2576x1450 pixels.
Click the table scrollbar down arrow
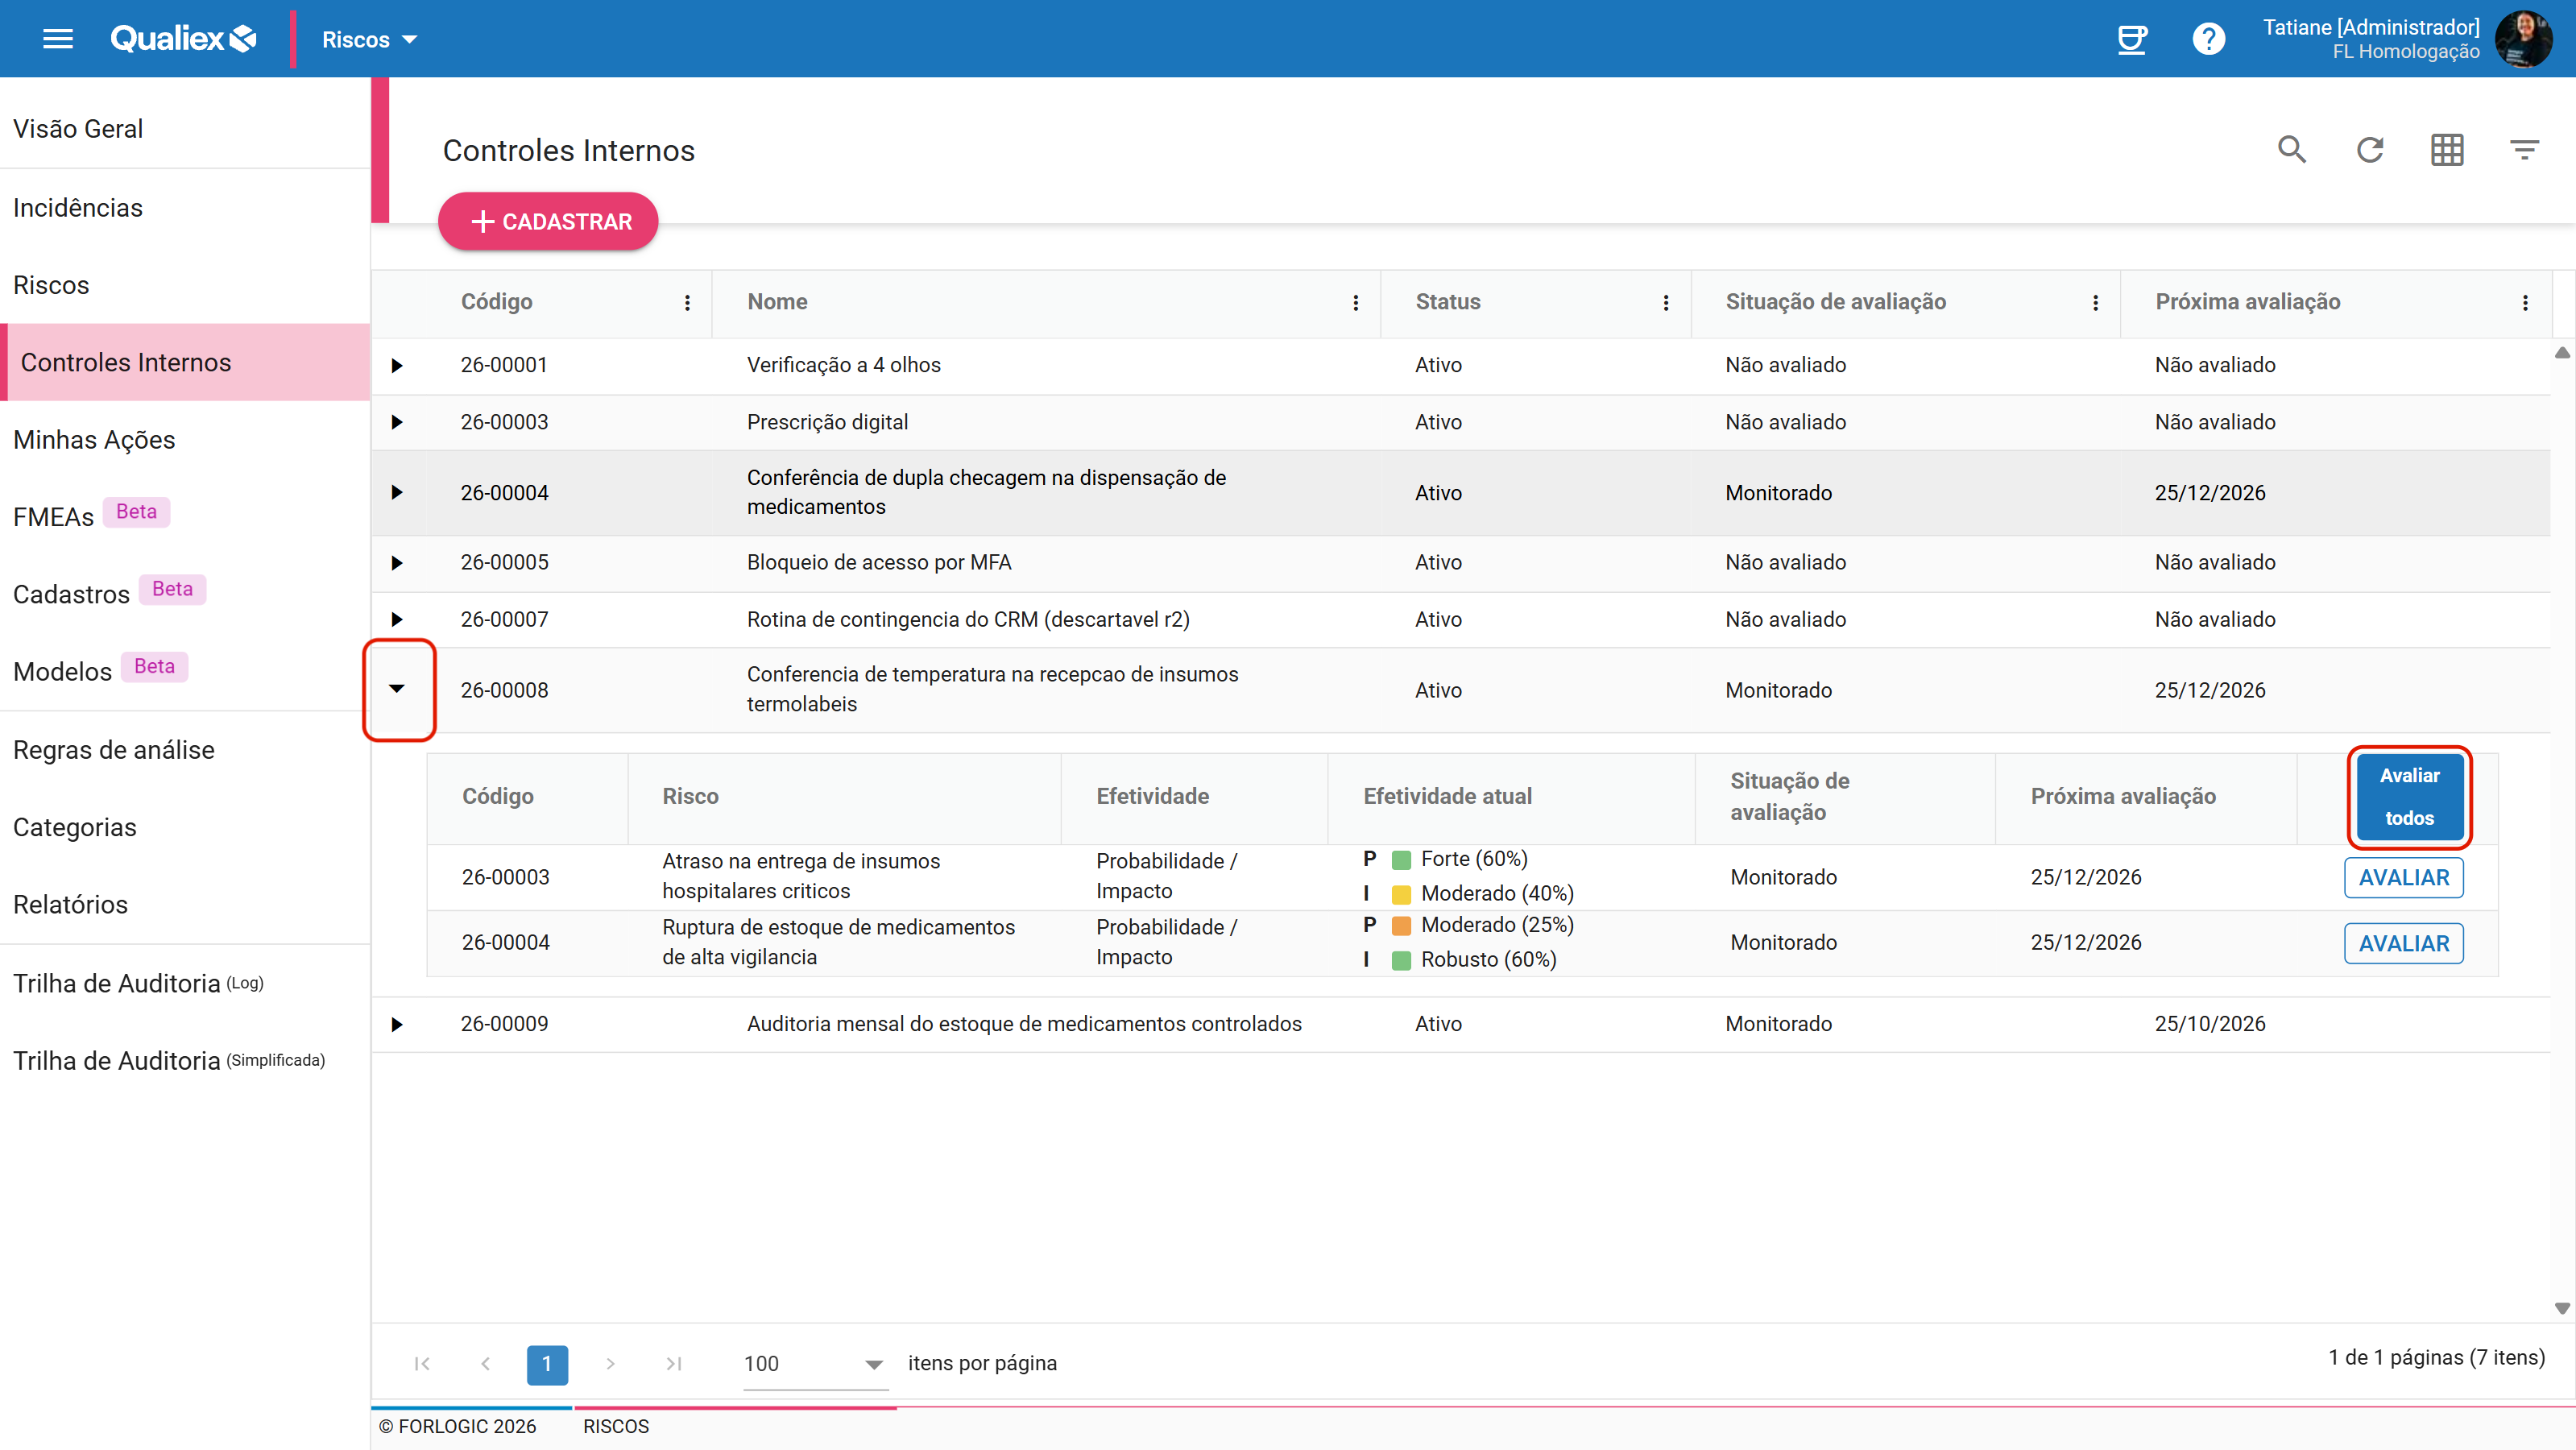[x=2562, y=1308]
